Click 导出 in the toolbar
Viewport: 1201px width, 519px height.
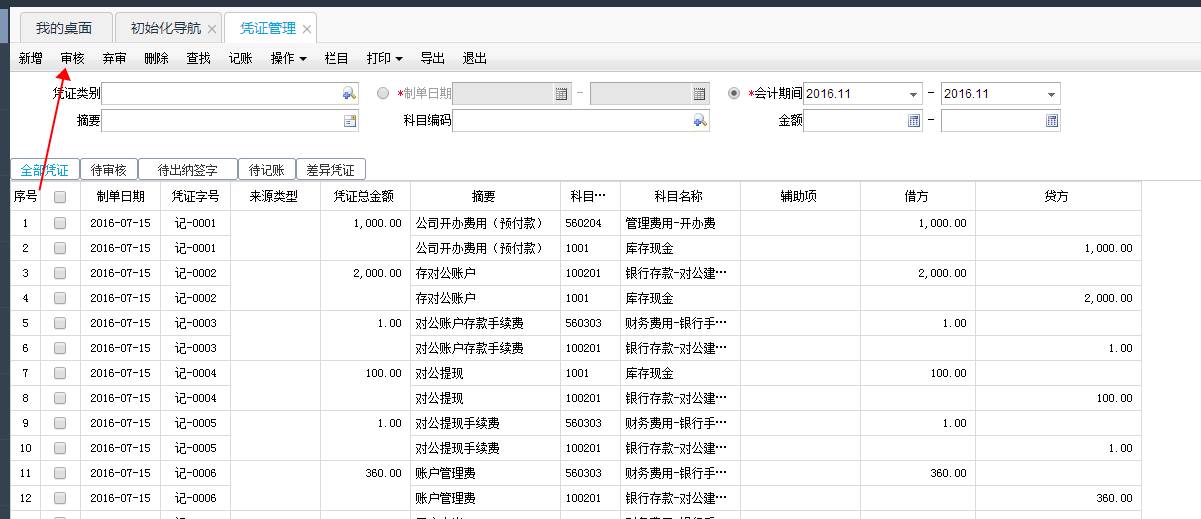point(433,59)
